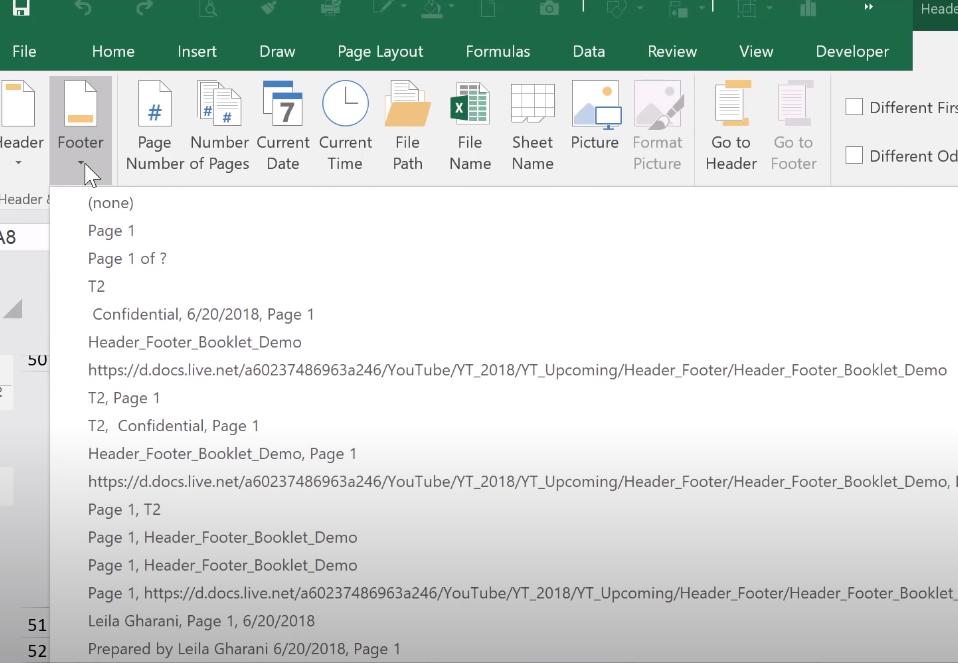Insert the Current Time

345,125
